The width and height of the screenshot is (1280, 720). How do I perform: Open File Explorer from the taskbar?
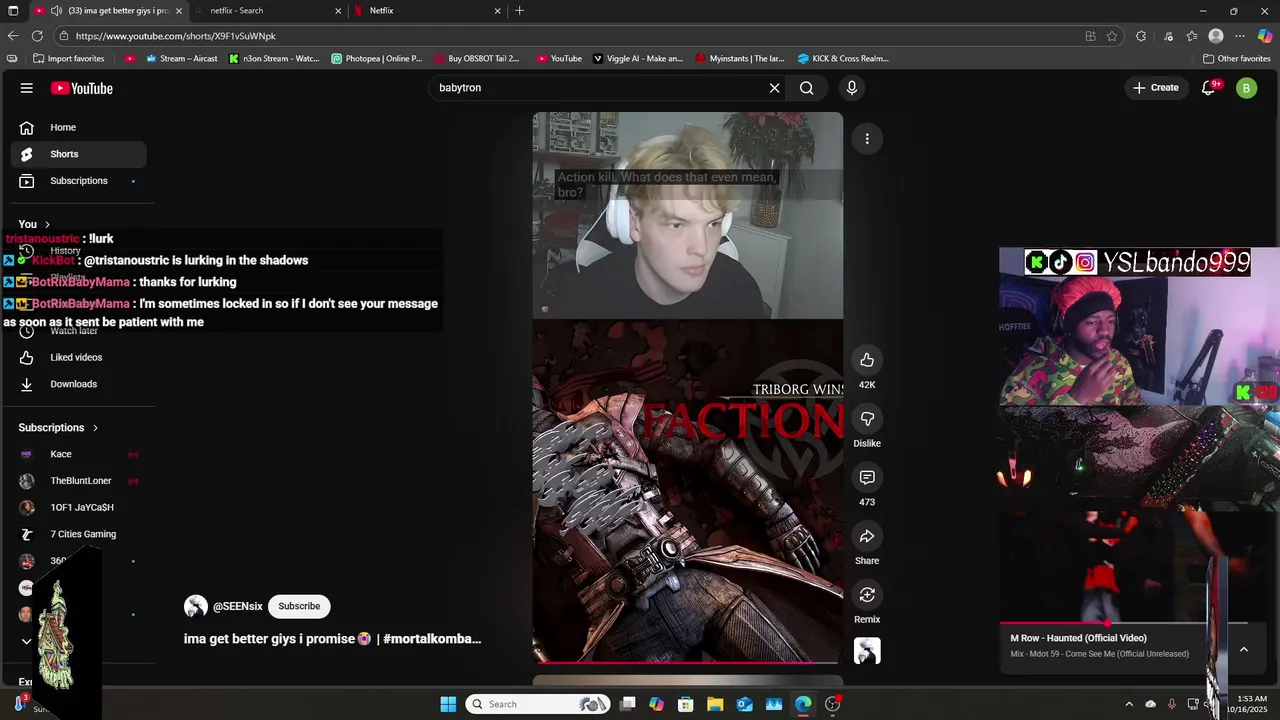[715, 704]
